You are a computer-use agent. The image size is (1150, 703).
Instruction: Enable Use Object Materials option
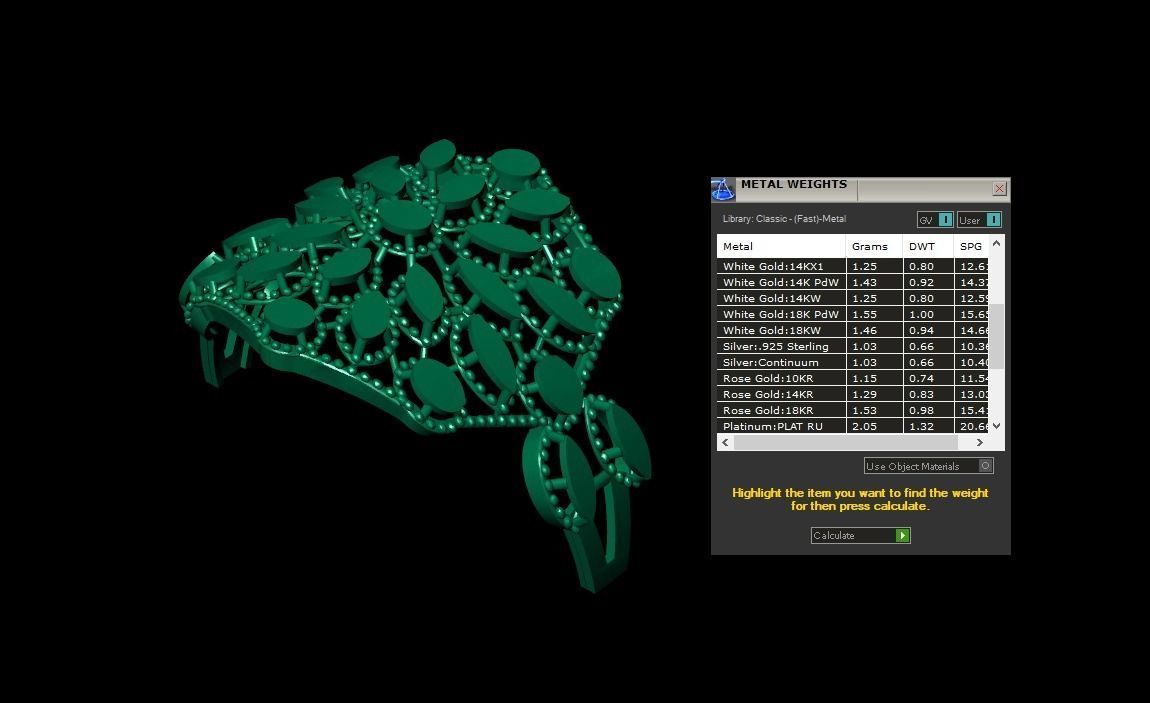tap(929, 465)
